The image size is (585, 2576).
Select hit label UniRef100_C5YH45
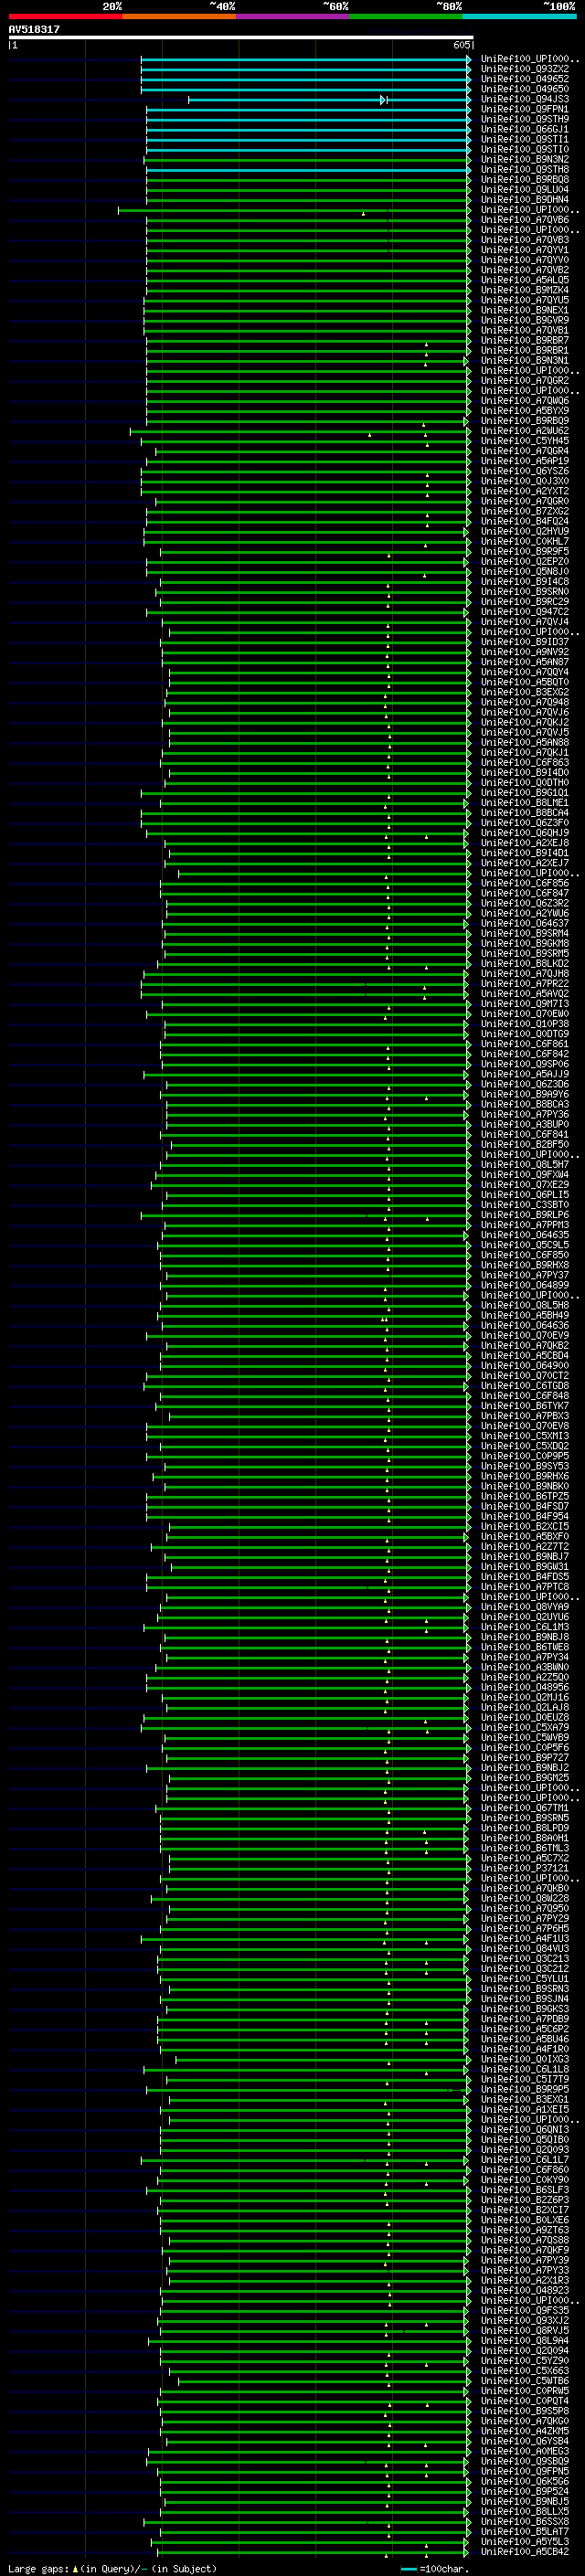tap(525, 440)
